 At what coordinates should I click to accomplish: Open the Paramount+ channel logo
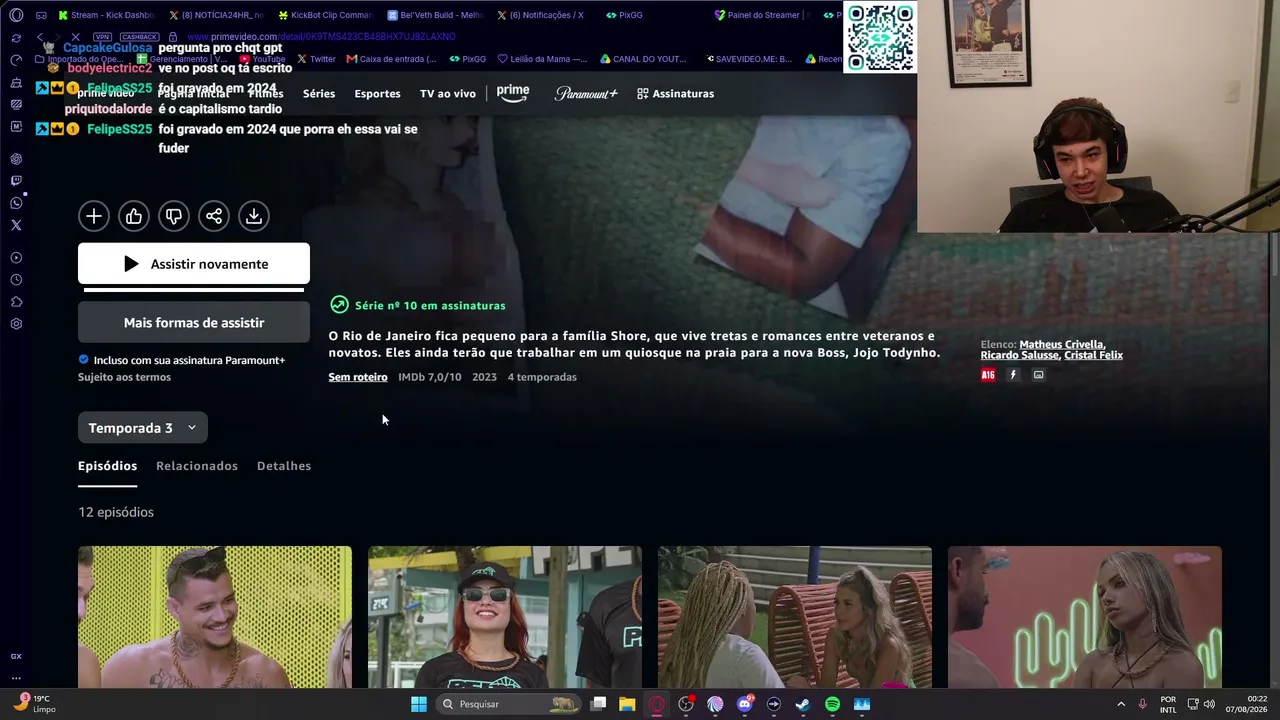[586, 94]
